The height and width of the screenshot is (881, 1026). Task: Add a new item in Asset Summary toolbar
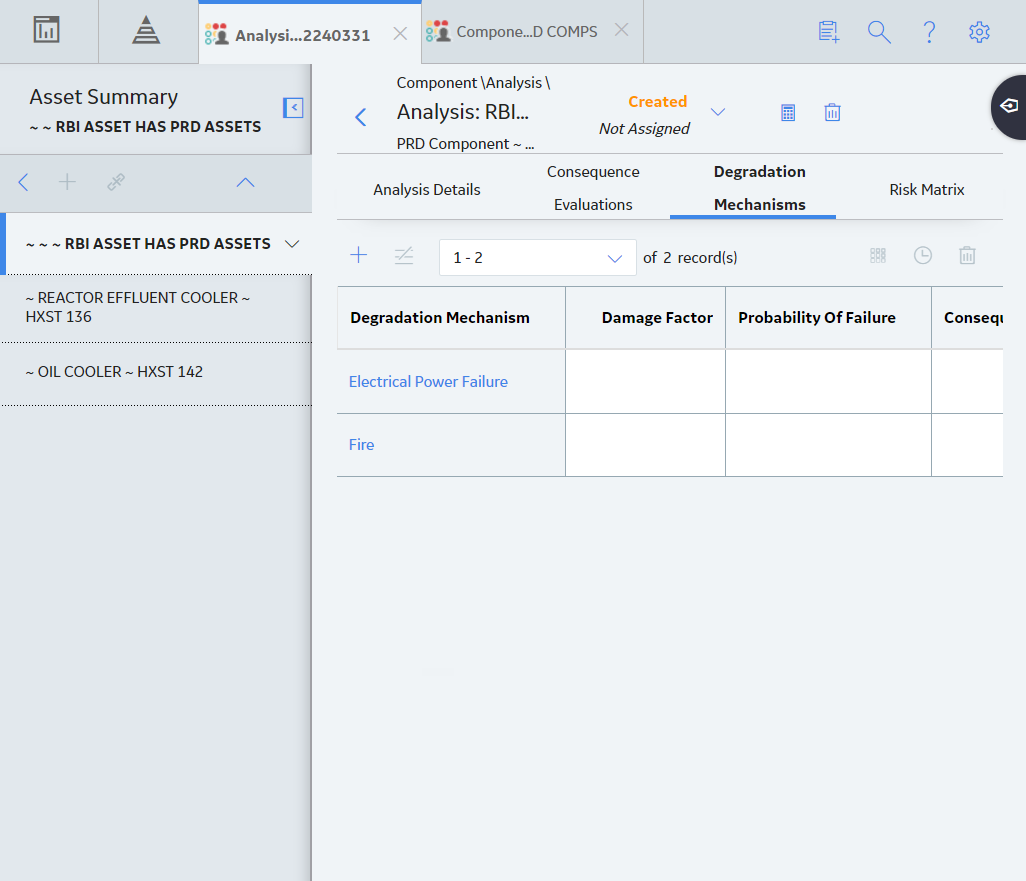pyautogui.click(x=67, y=182)
